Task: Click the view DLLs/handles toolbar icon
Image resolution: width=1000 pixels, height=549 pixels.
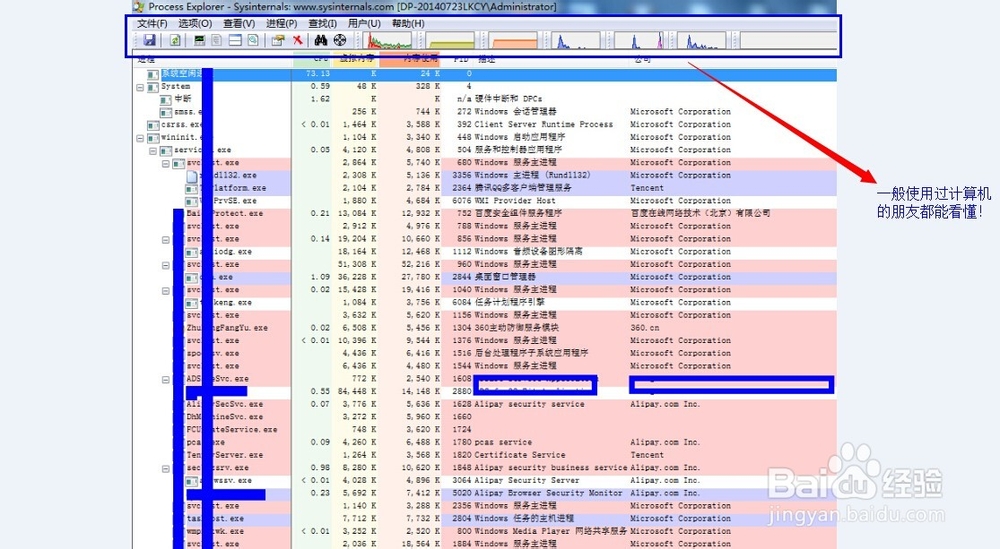Action: click(x=253, y=40)
